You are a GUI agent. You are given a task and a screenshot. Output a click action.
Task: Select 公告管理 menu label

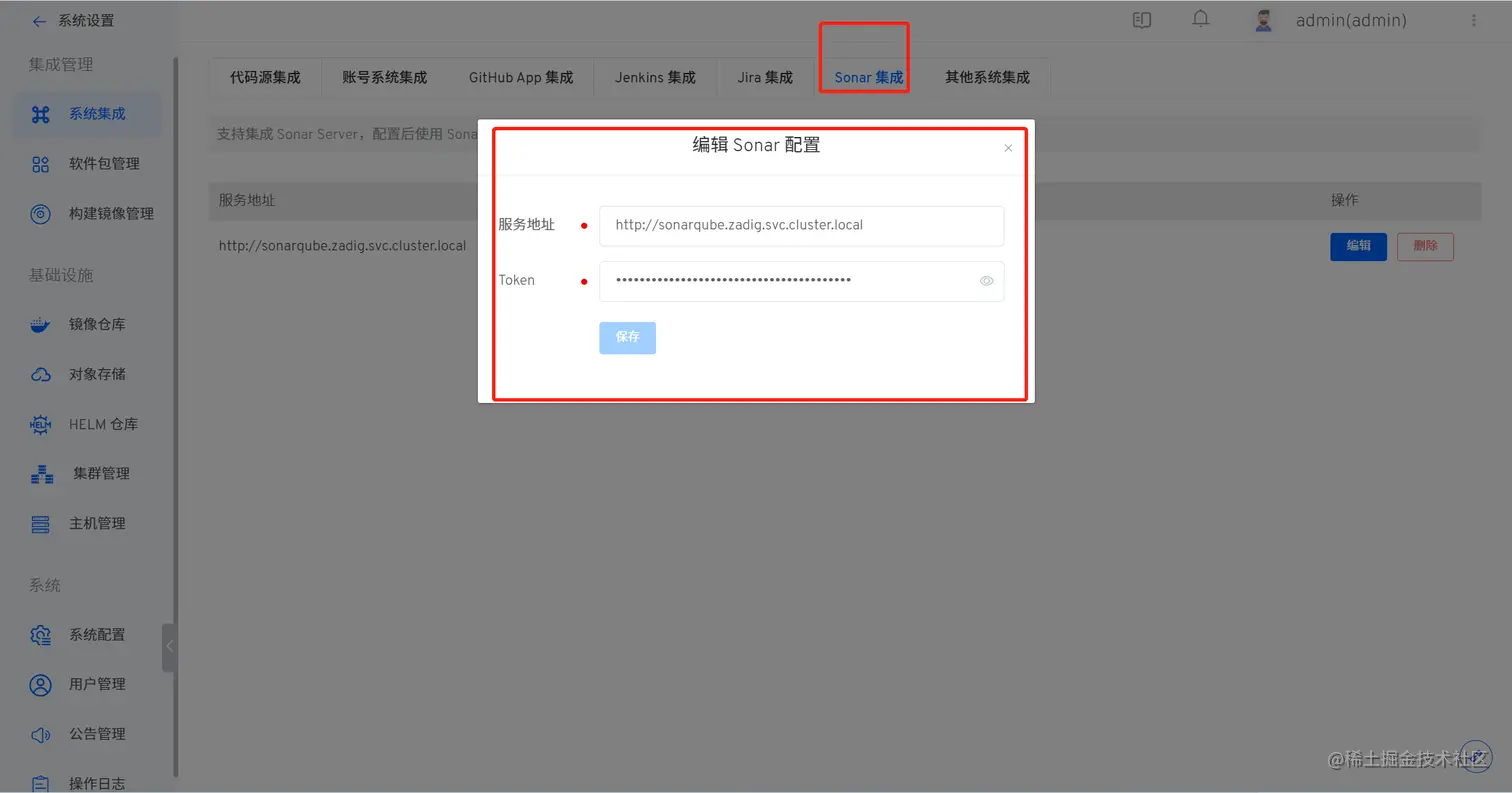(x=97, y=734)
